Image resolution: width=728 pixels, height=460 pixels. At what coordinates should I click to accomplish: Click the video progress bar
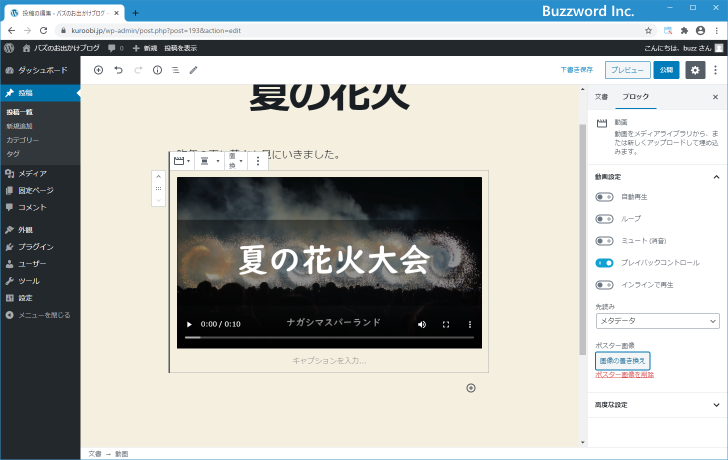[329, 337]
